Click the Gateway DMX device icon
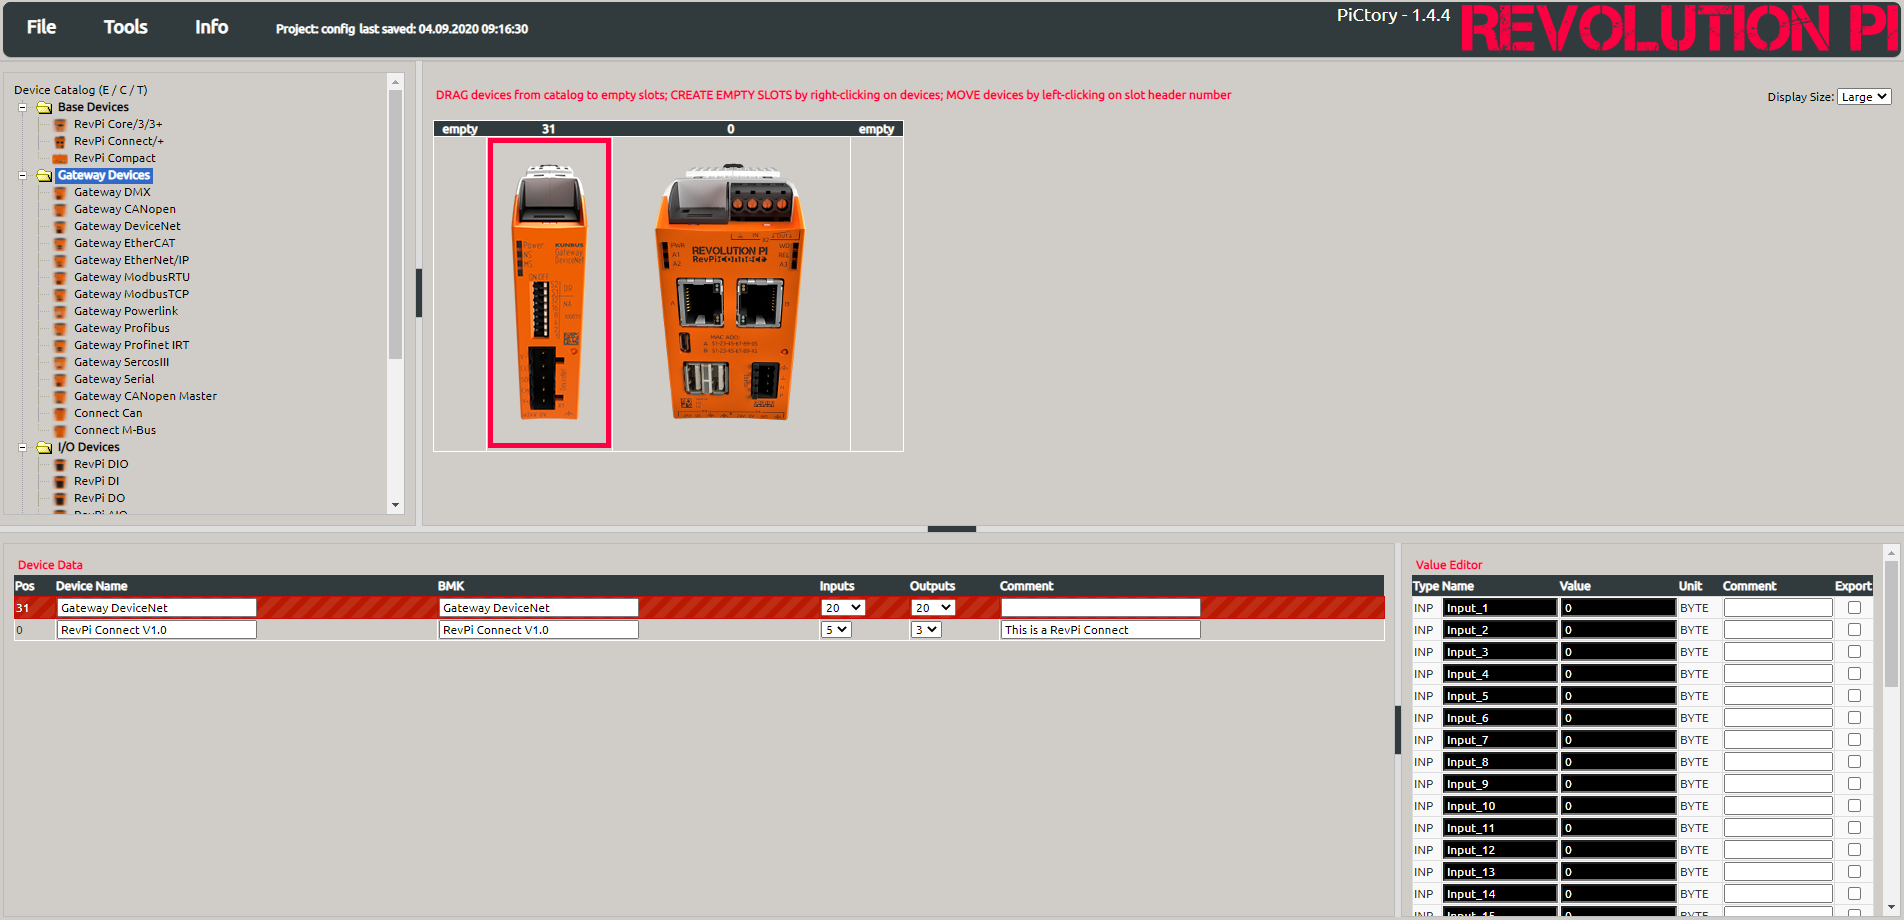The image size is (1904, 920). 60,192
